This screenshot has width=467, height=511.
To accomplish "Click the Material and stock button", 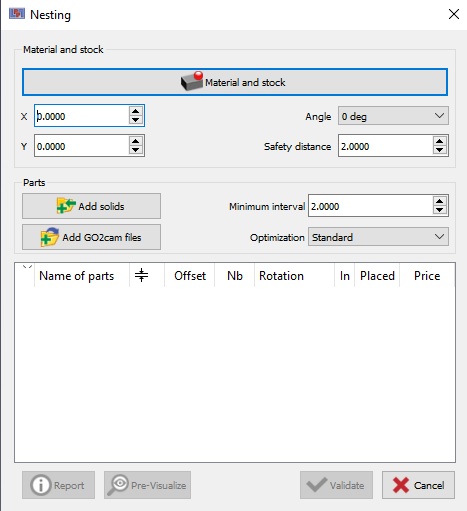I will pyautogui.click(x=235, y=82).
